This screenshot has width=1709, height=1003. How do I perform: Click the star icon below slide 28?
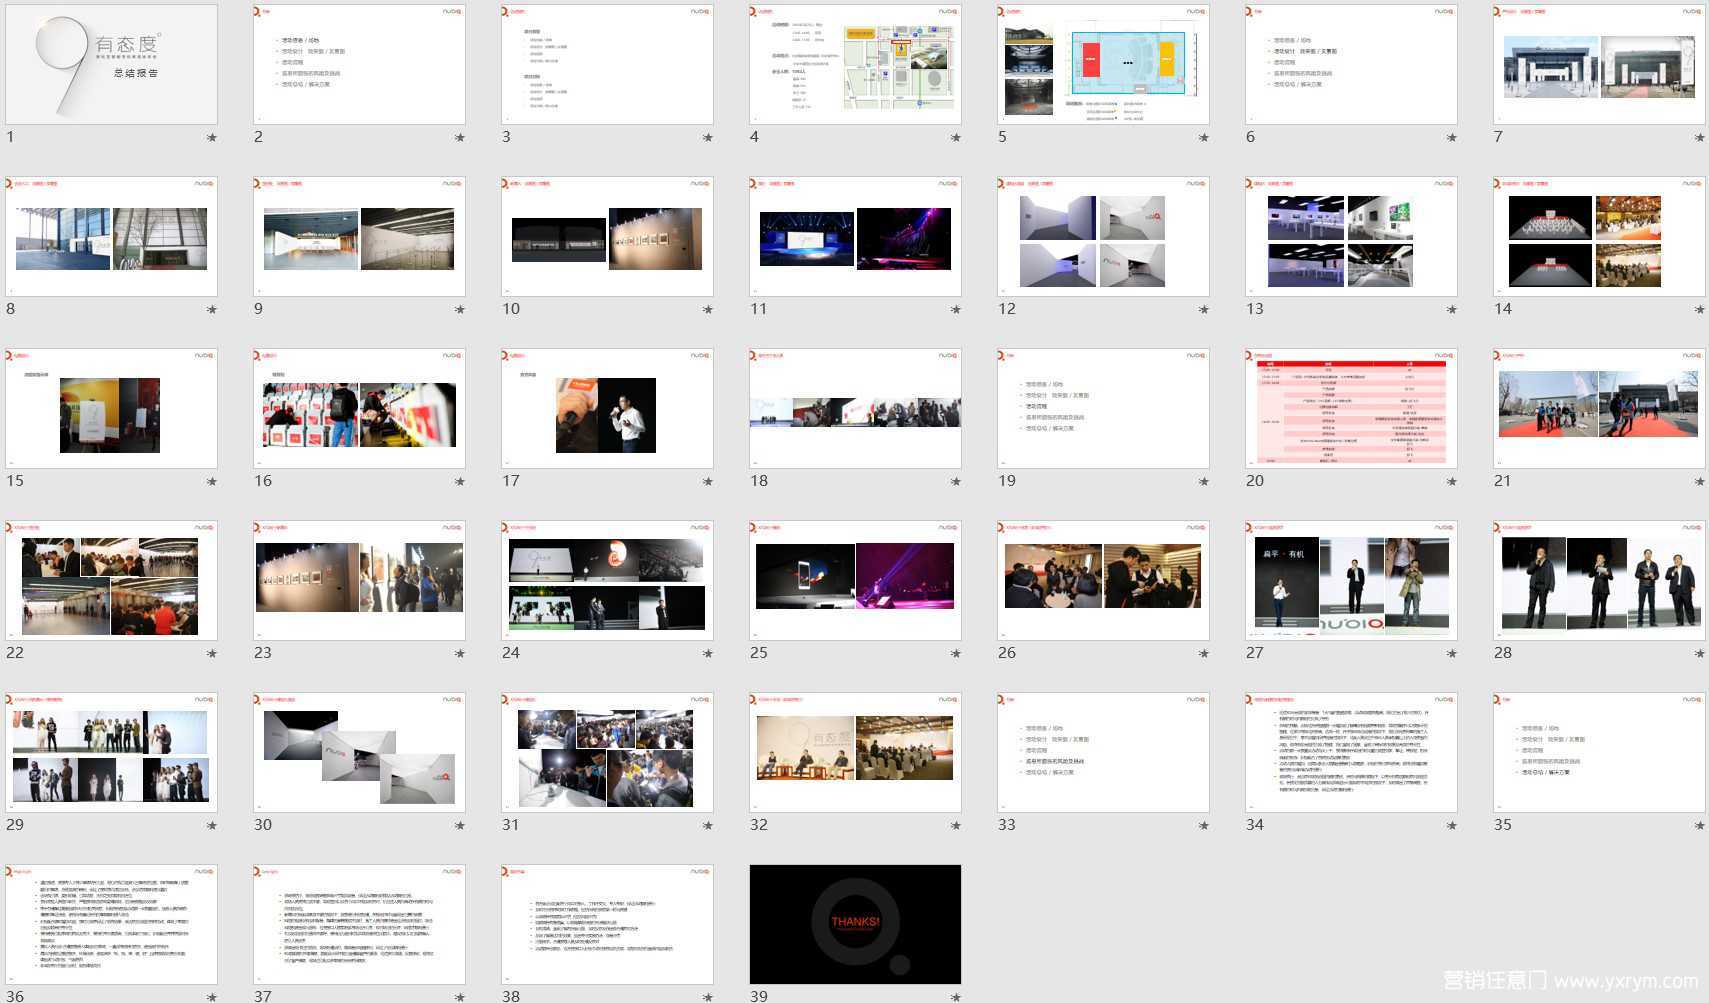(x=1700, y=654)
